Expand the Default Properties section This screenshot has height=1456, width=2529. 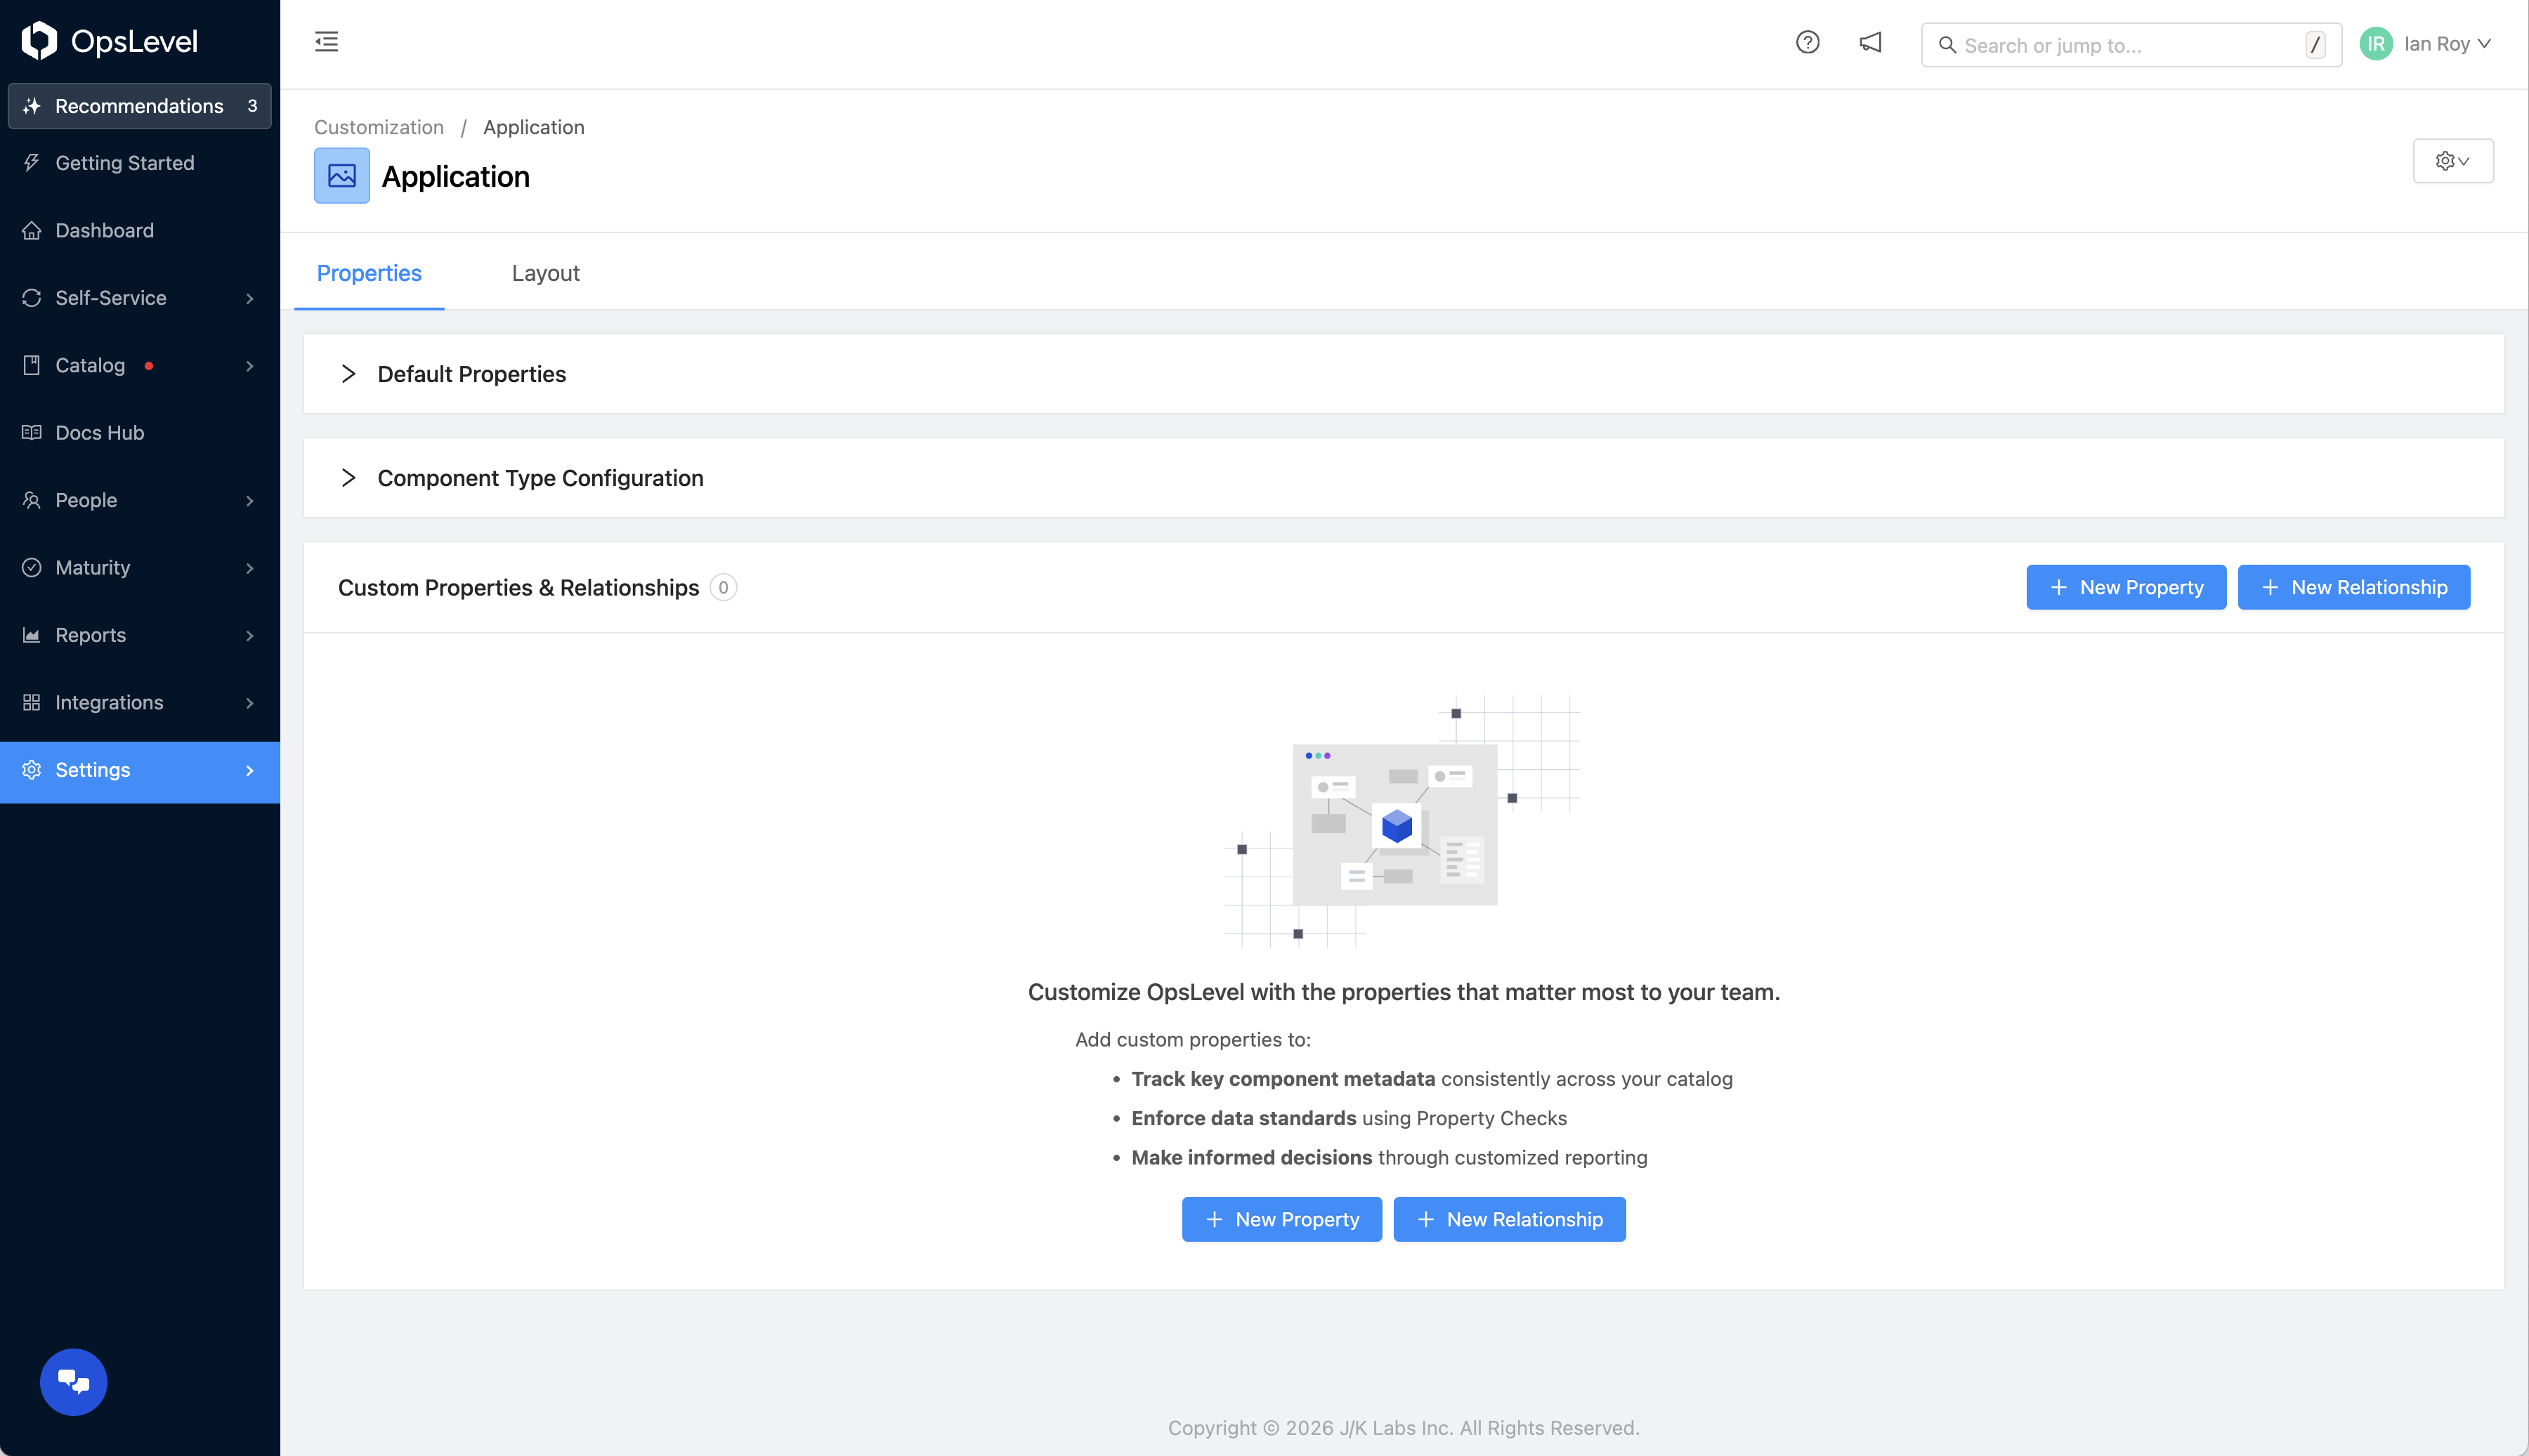(x=348, y=374)
